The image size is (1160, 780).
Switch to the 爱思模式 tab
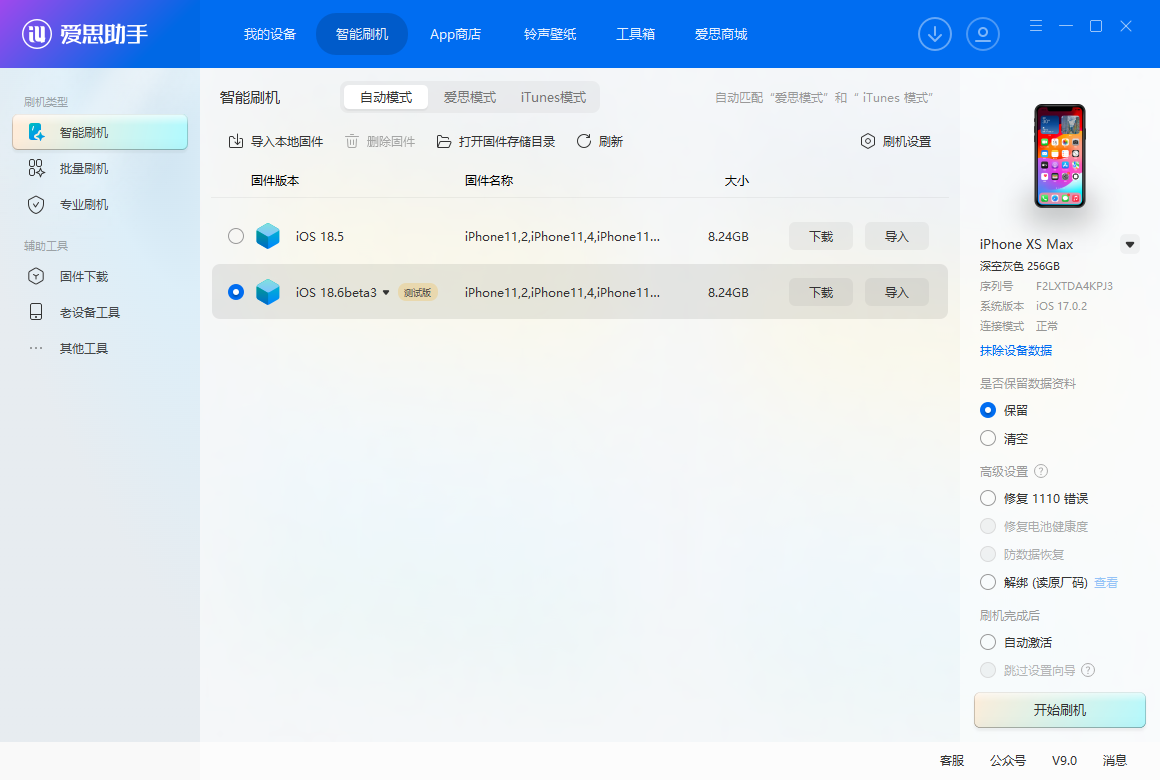pyautogui.click(x=469, y=97)
